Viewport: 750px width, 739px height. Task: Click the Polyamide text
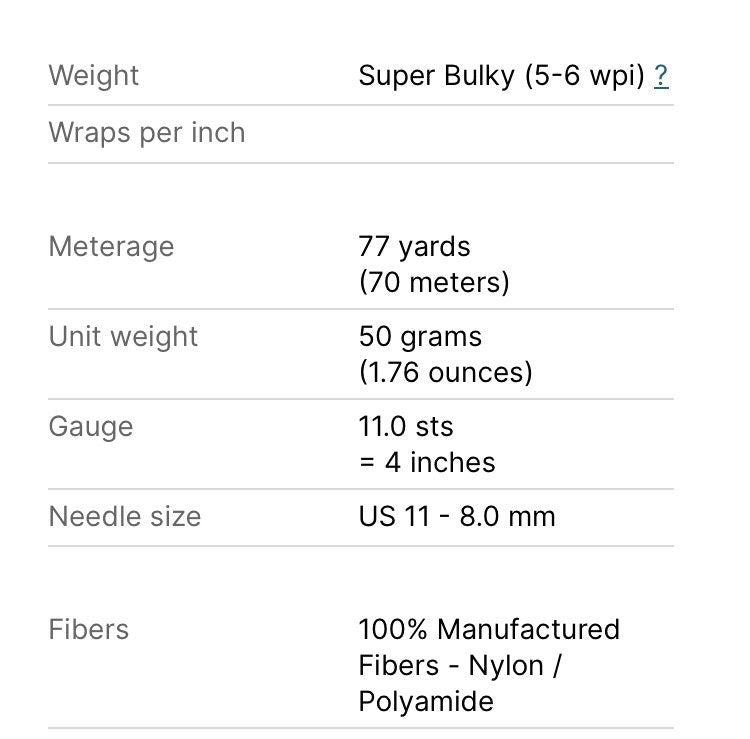pyautogui.click(x=426, y=702)
